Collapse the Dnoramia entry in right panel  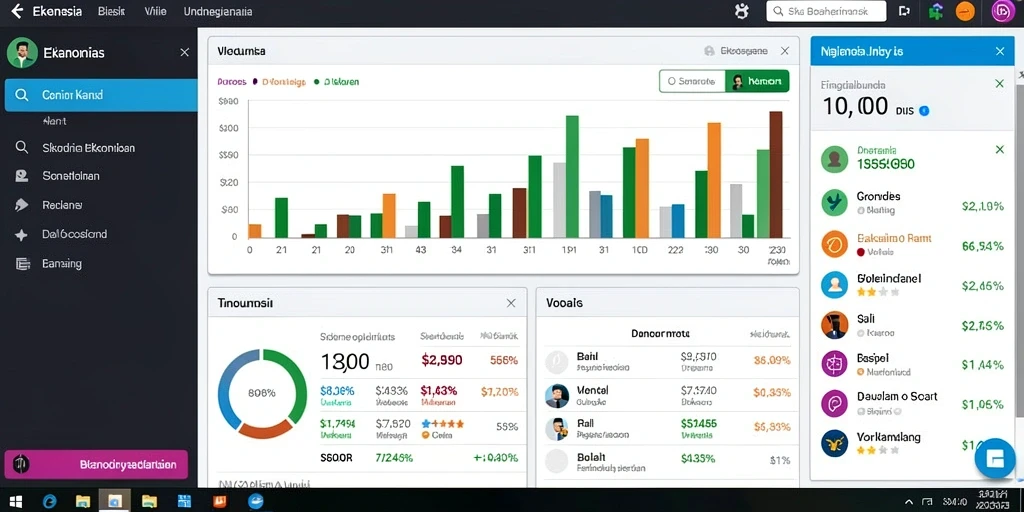(x=999, y=150)
